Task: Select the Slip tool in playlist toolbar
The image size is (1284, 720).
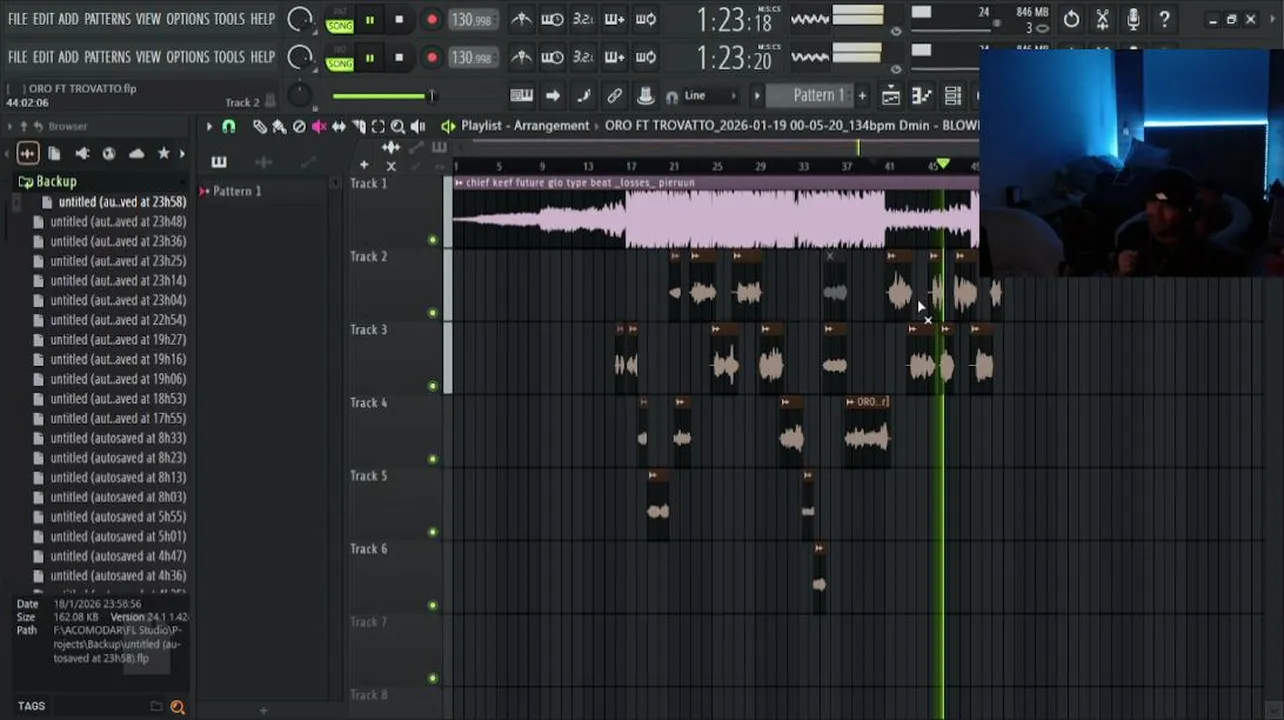Action: coord(338,127)
